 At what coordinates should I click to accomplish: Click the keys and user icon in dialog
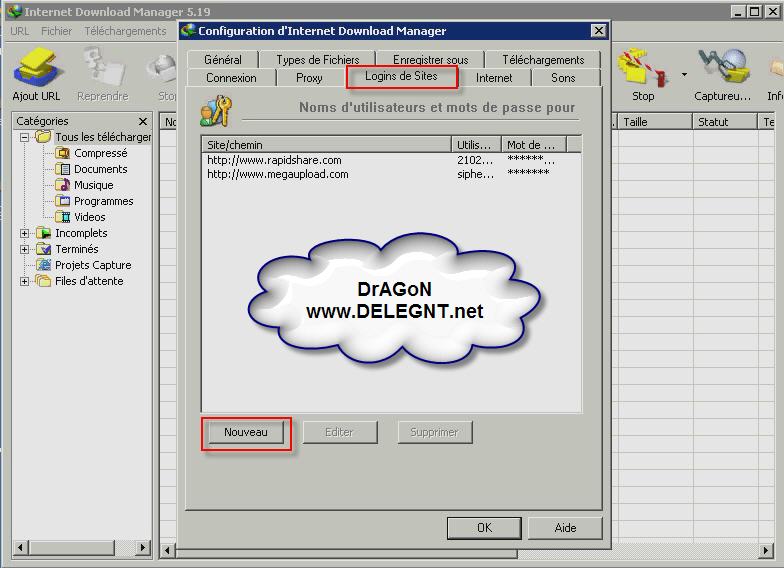click(x=216, y=111)
